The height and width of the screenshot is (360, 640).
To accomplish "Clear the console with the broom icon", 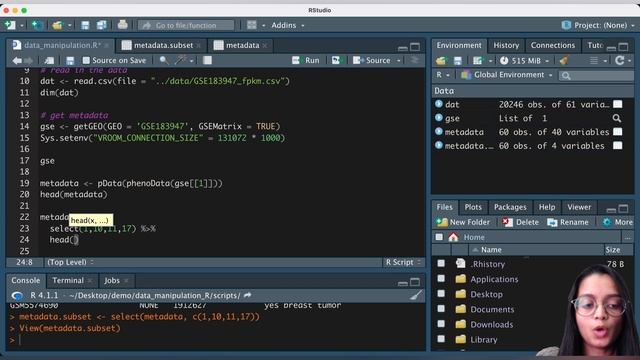I will (x=416, y=296).
